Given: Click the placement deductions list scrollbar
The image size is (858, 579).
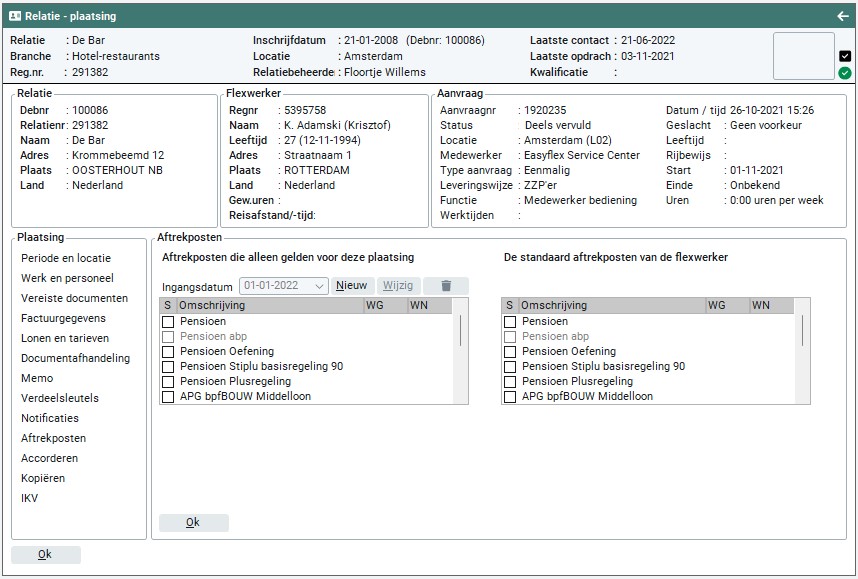Looking at the screenshot, I should [x=461, y=330].
